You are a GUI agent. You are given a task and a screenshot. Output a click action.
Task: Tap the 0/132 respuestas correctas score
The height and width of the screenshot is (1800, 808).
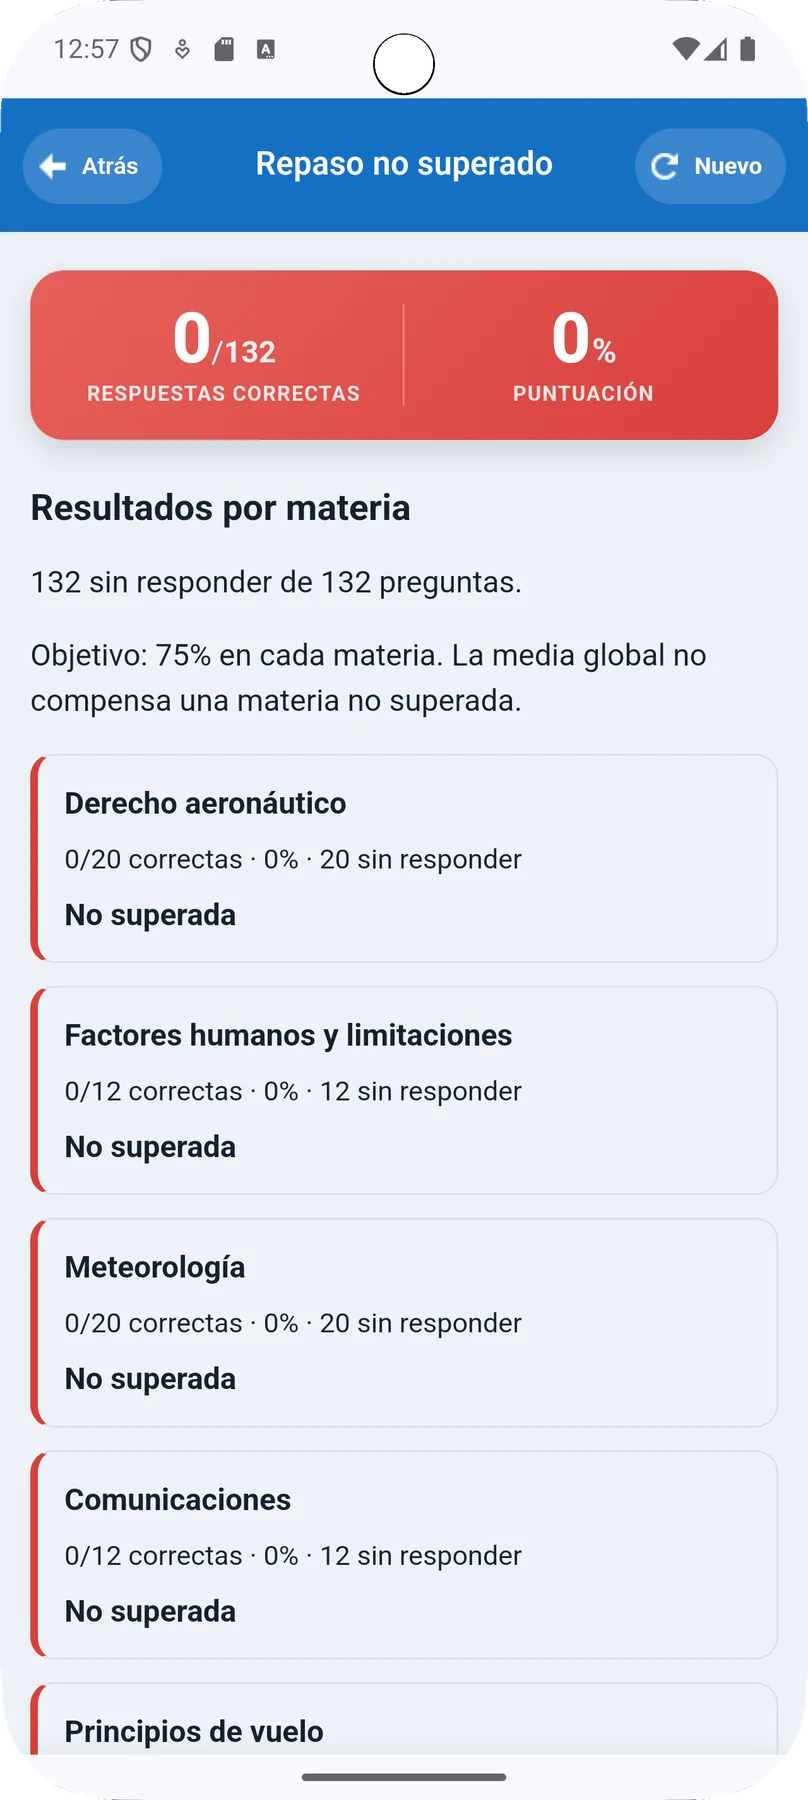(x=223, y=355)
